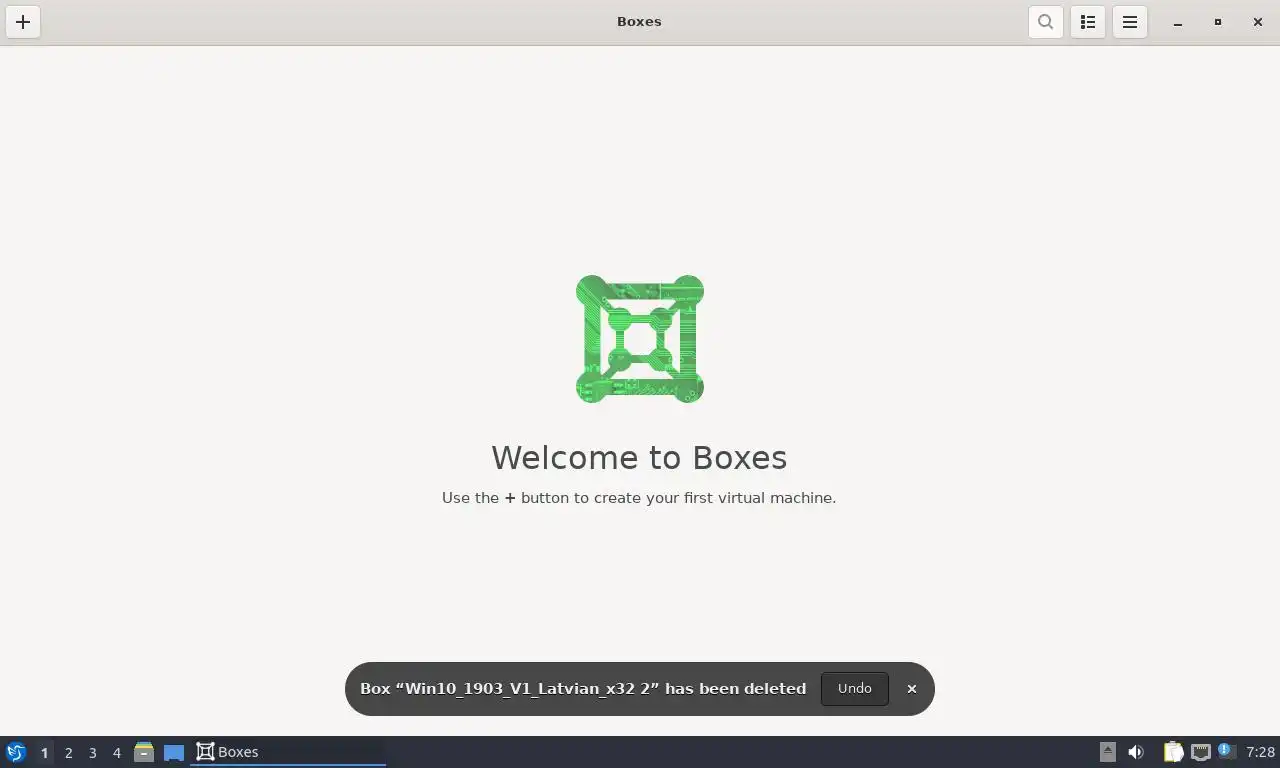The width and height of the screenshot is (1280, 768).
Task: Switch to workspace 4
Action: tap(116, 753)
